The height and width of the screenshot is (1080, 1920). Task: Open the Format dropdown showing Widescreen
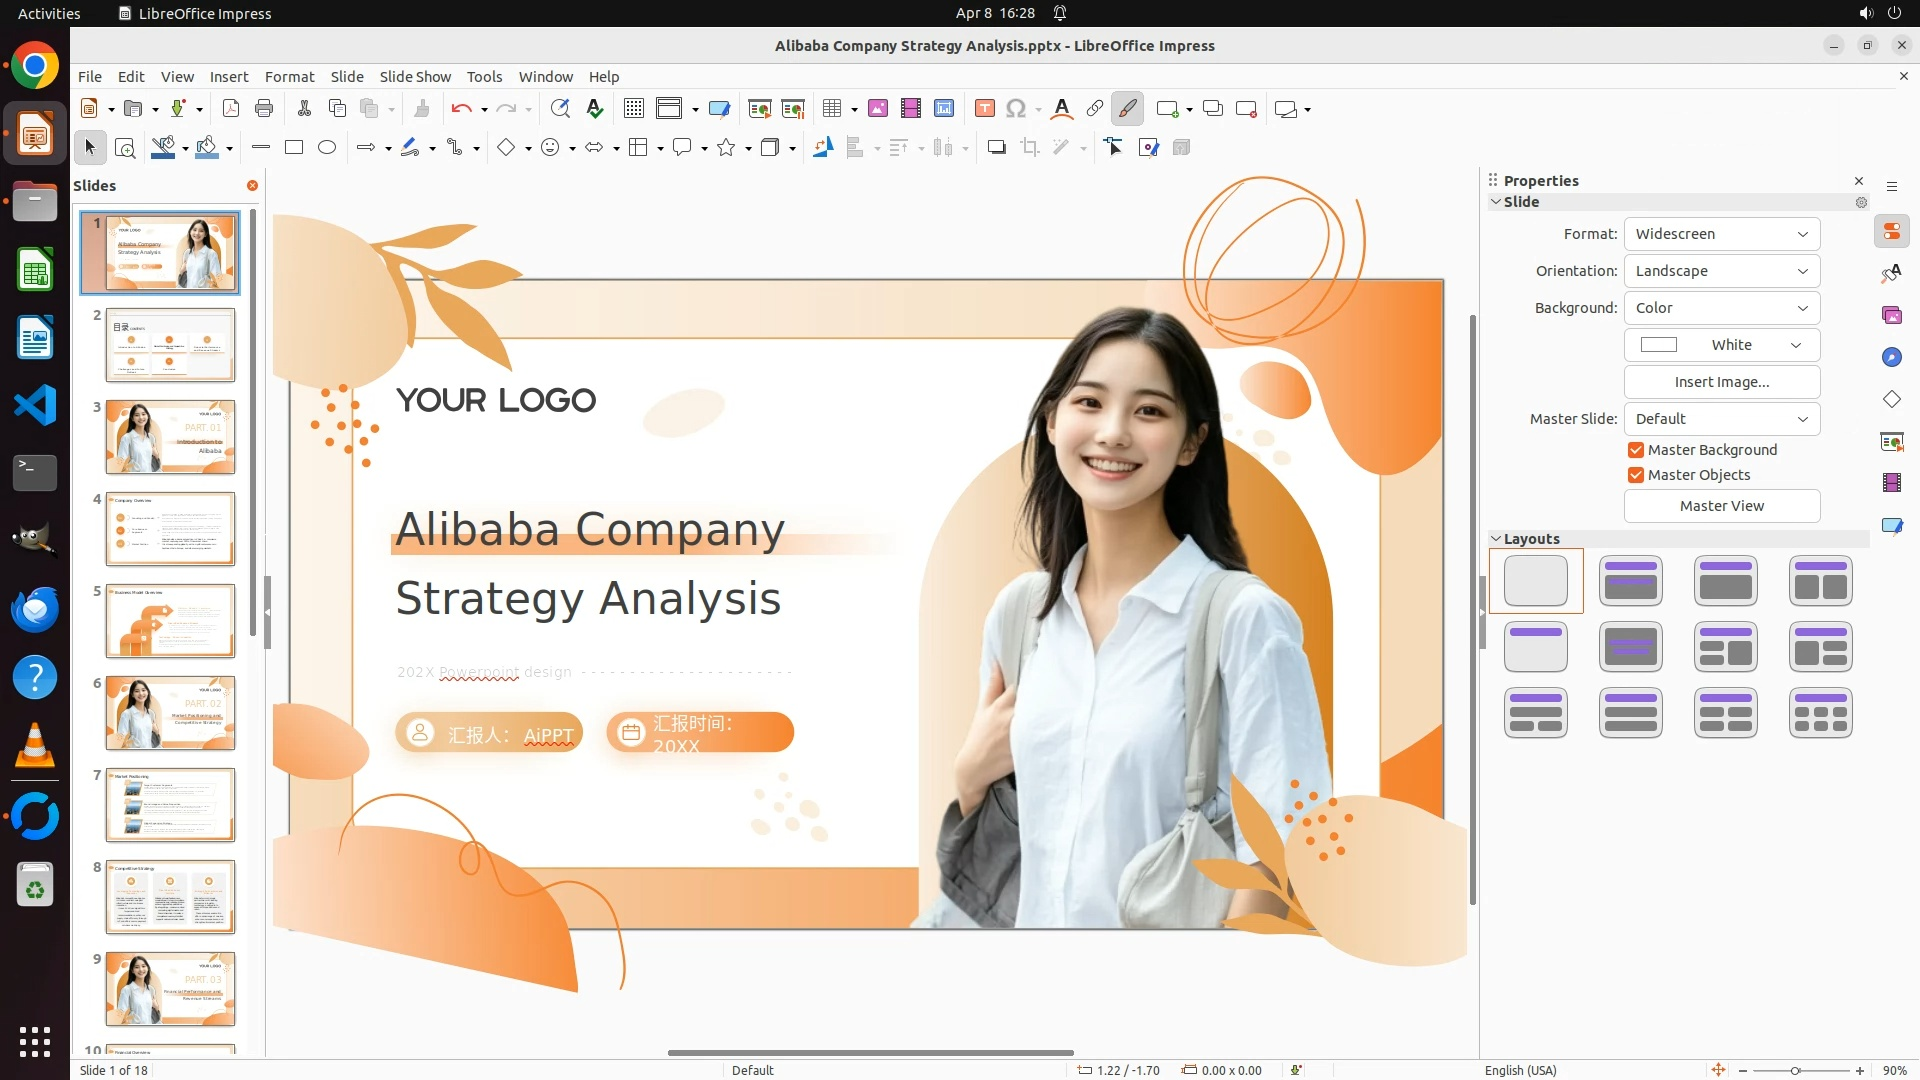click(x=1721, y=234)
